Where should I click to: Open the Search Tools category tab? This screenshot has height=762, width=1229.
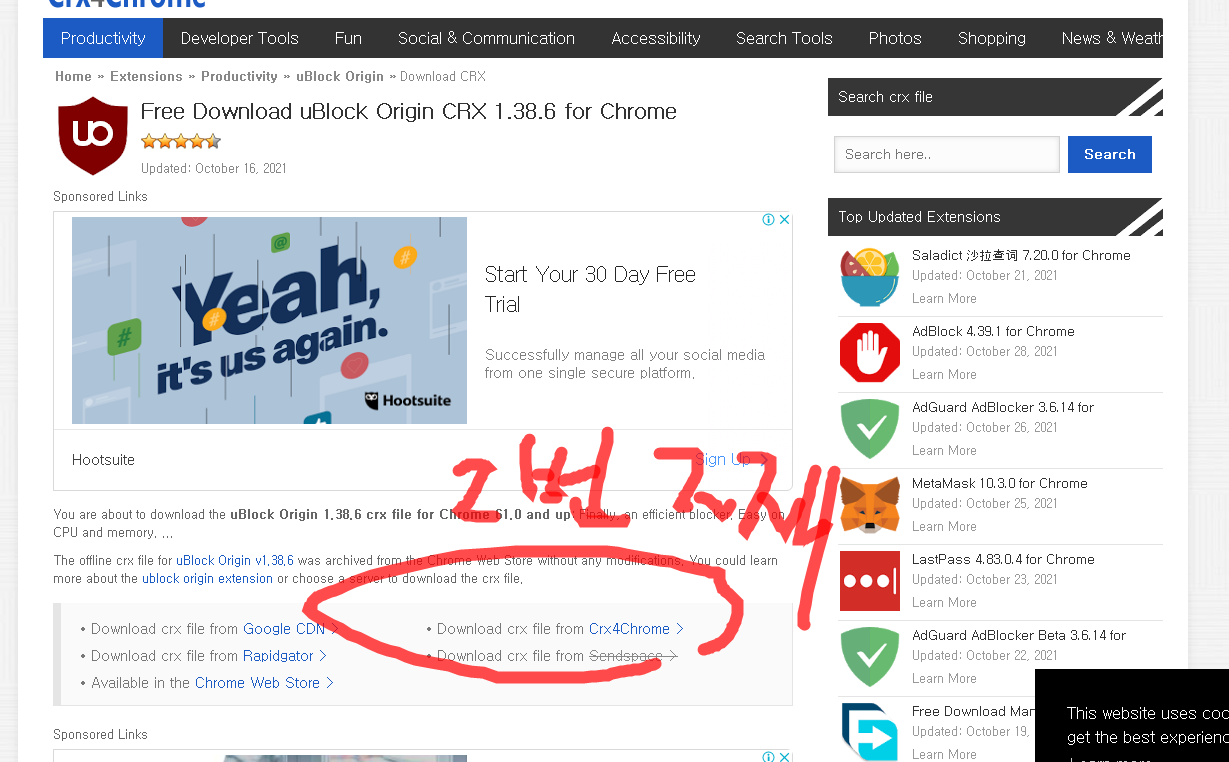click(x=784, y=38)
